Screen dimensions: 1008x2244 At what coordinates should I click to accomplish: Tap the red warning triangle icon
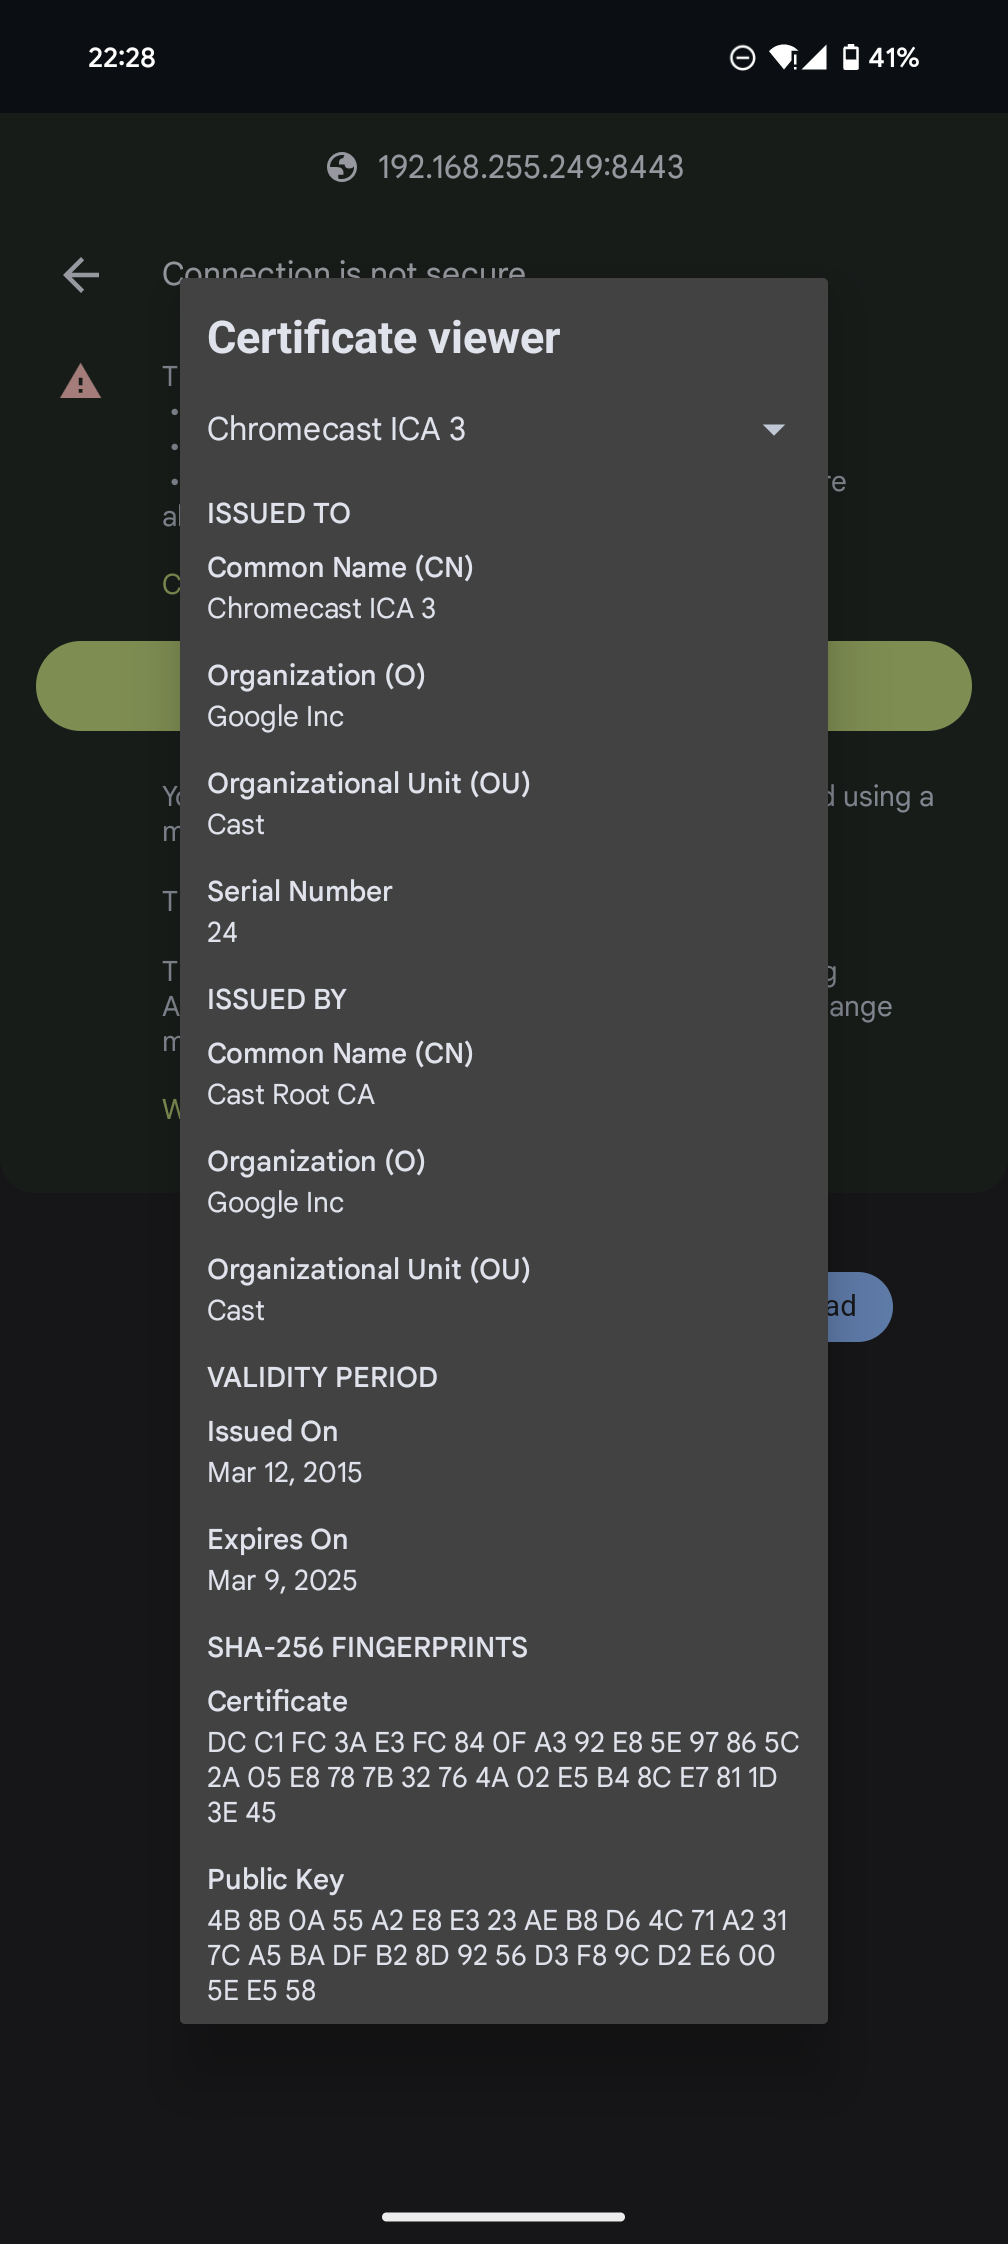coord(81,381)
